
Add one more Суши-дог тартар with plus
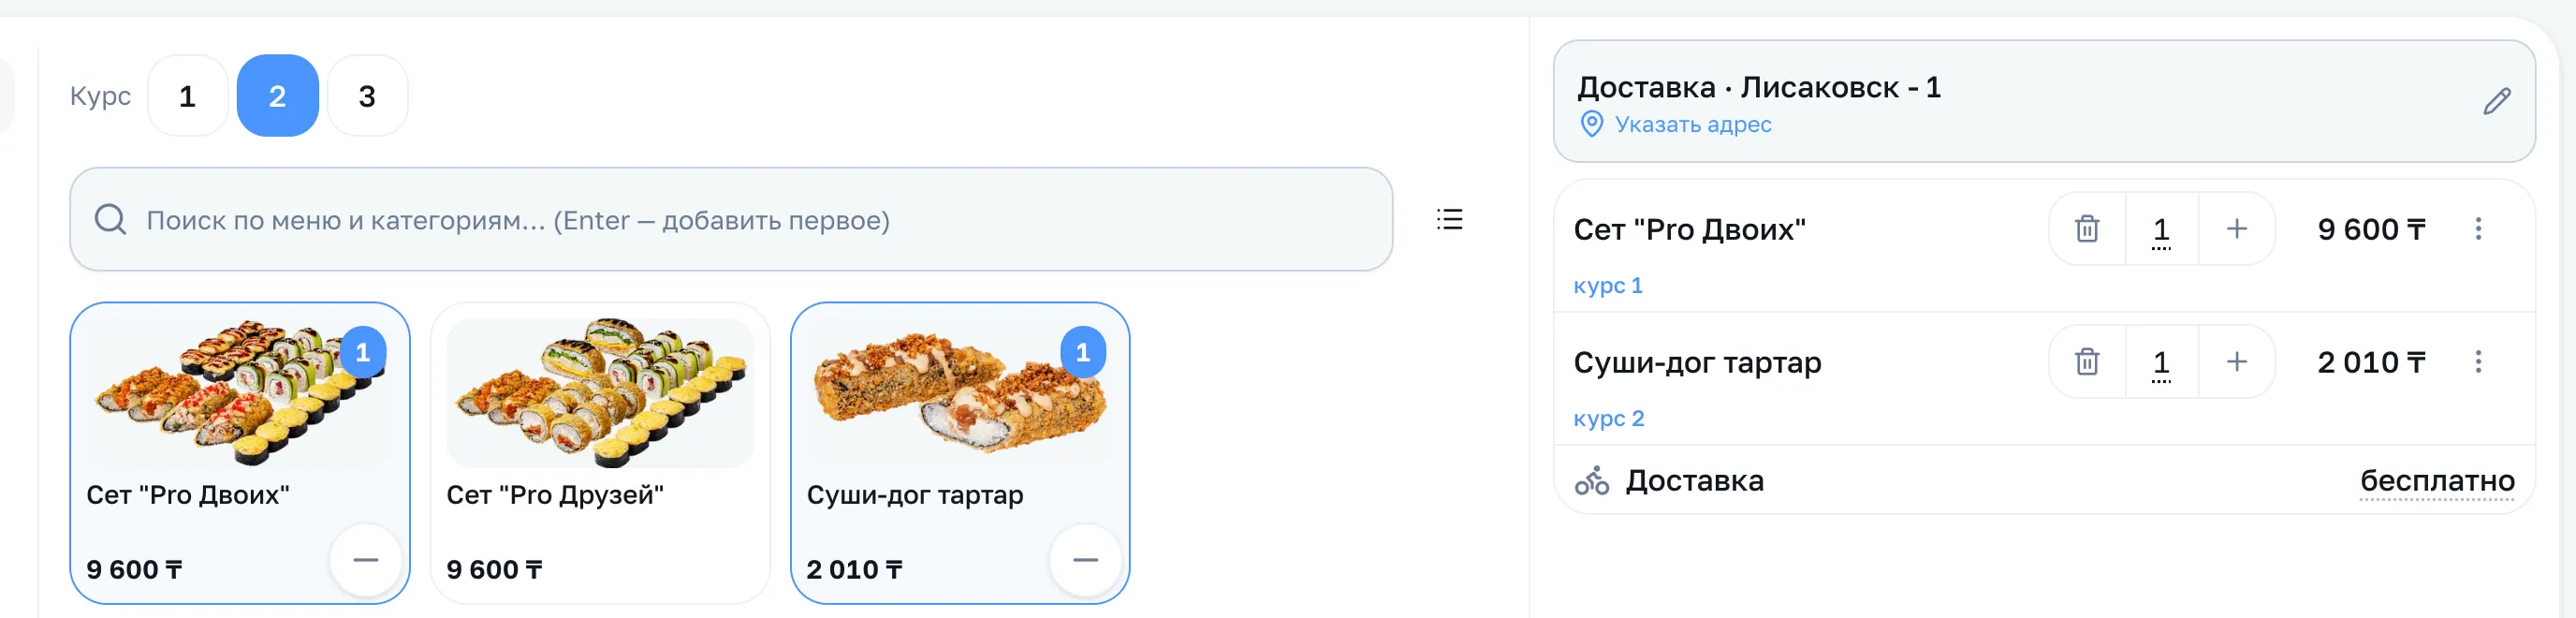pos(2236,361)
